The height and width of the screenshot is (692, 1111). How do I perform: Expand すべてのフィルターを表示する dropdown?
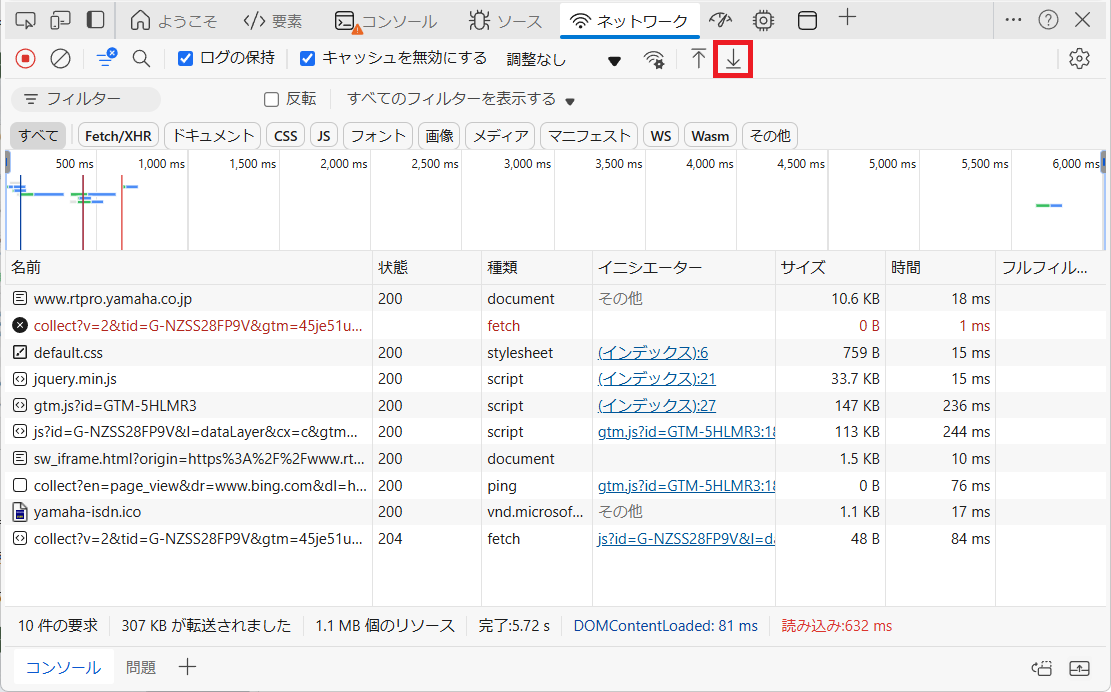pos(461,99)
